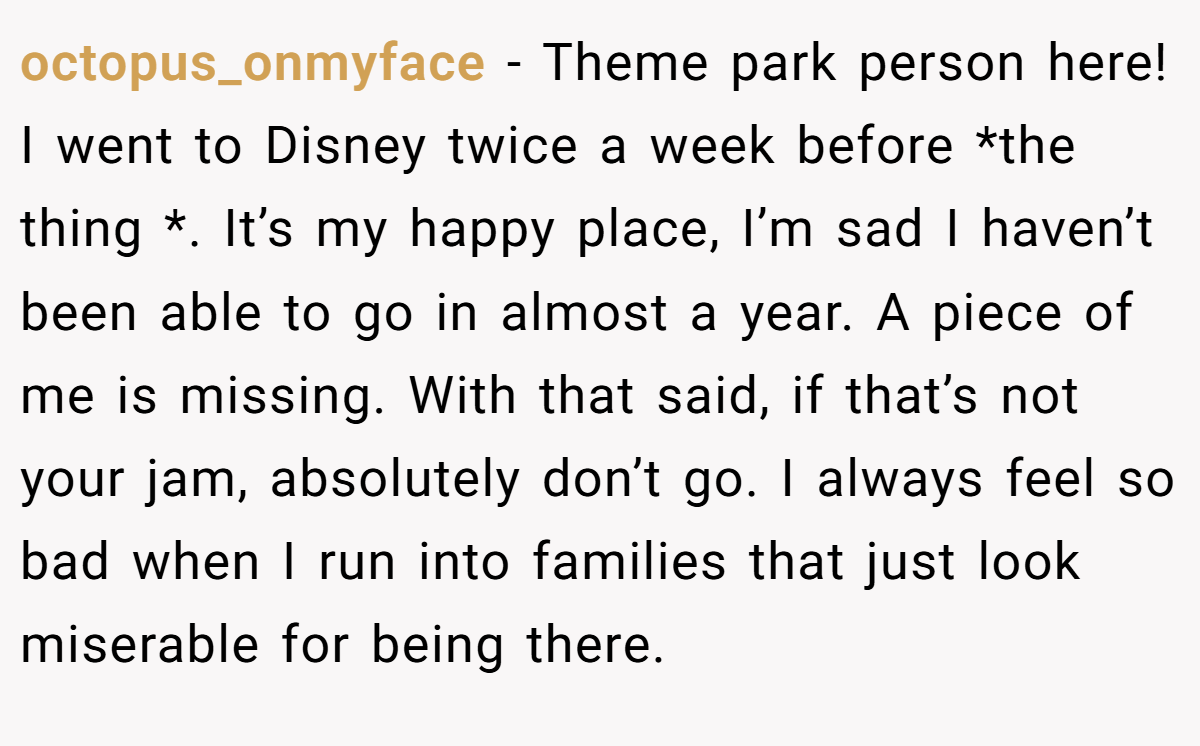
Task: Click the word "almost" in the comment
Action: pyautogui.click(x=584, y=313)
